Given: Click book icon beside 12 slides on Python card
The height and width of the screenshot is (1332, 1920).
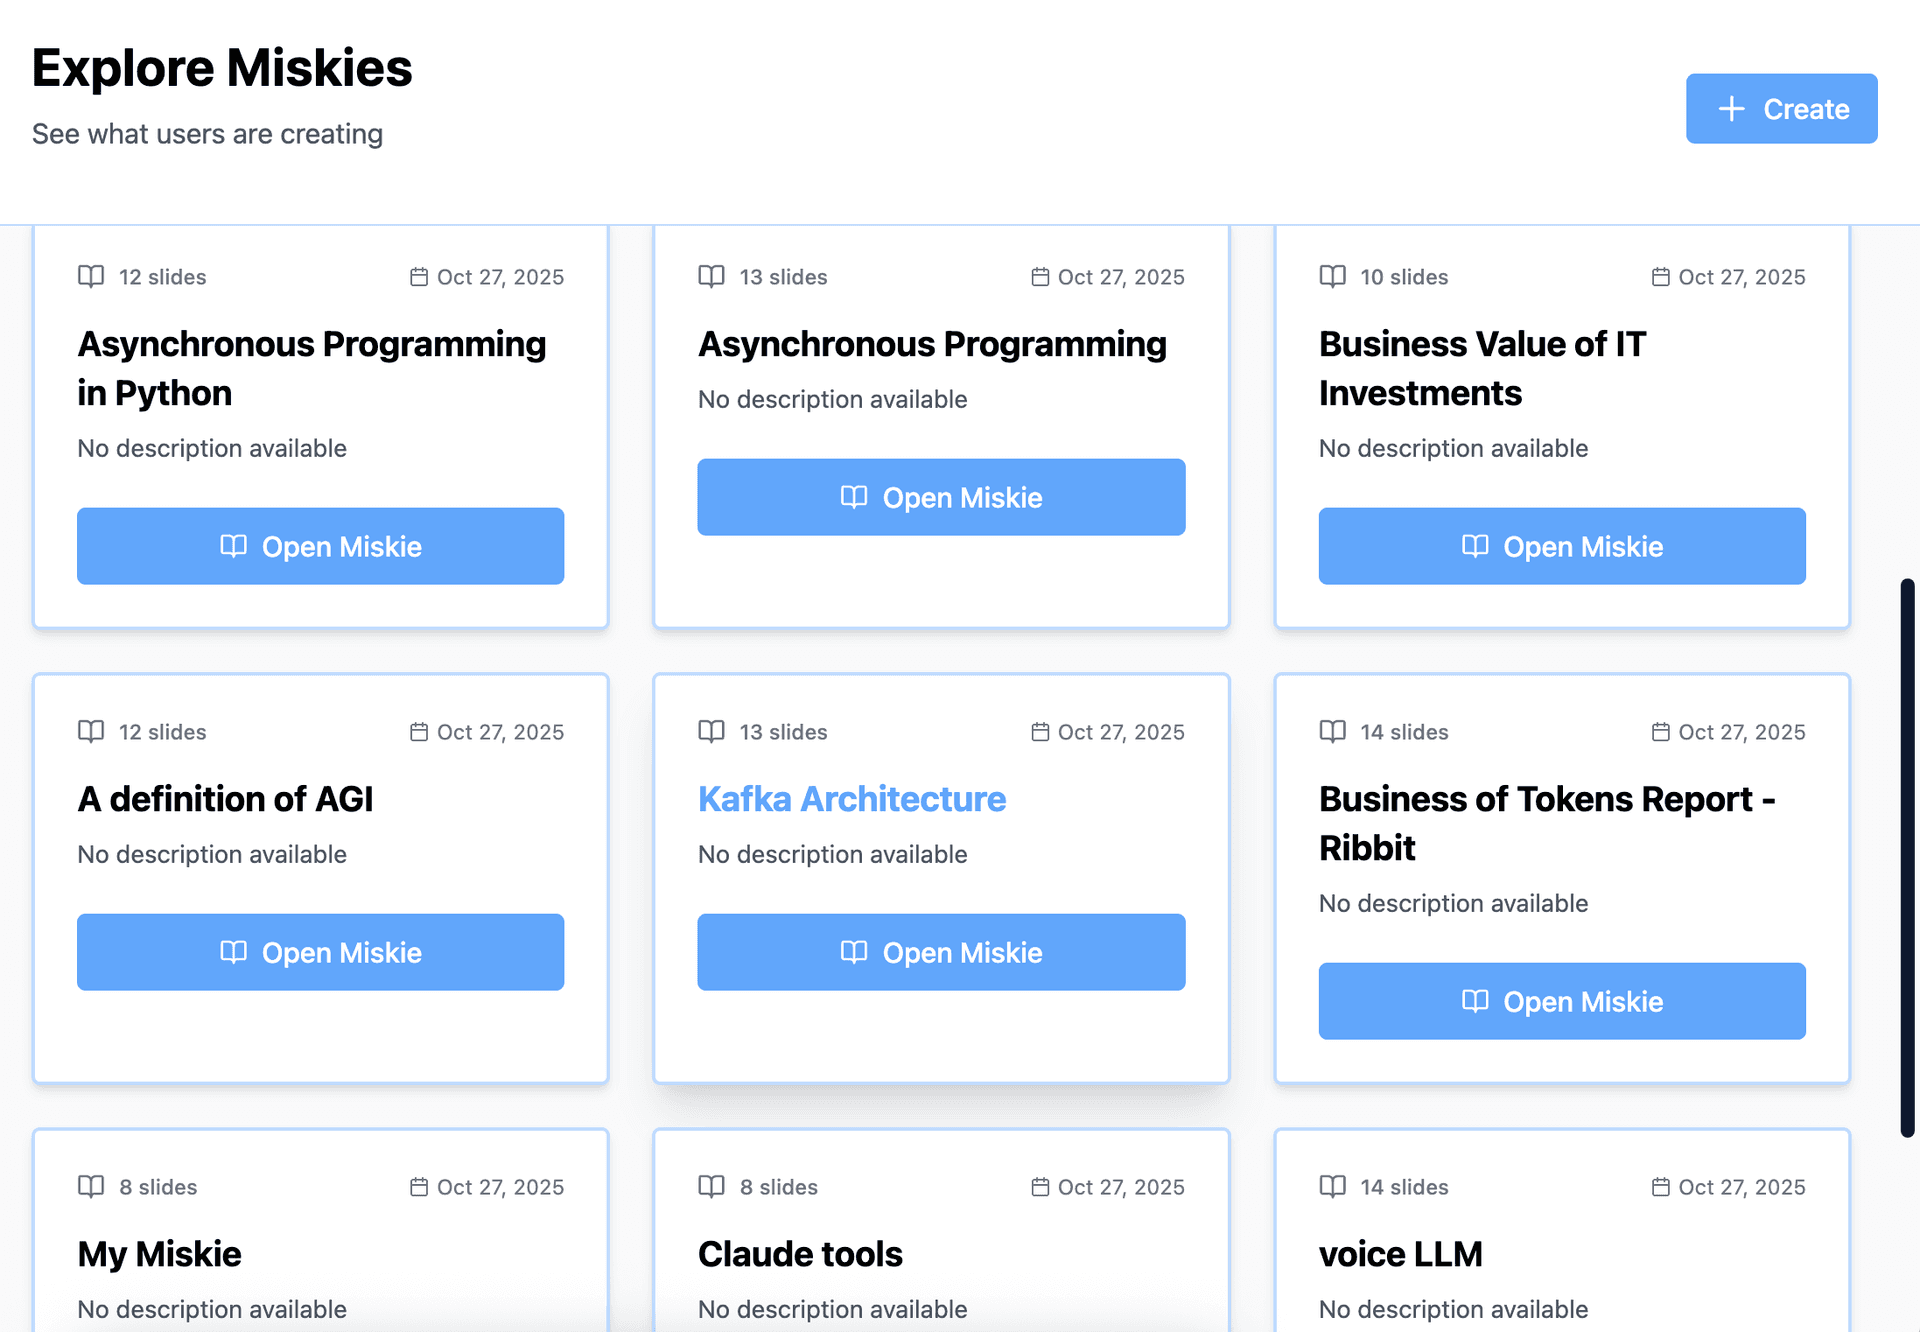Looking at the screenshot, I should (91, 277).
